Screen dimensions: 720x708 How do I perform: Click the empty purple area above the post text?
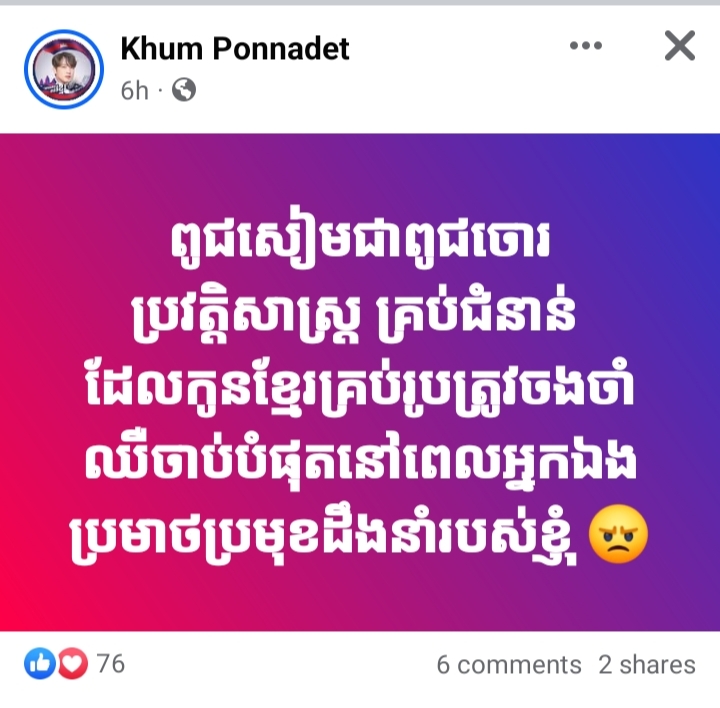tap(360, 174)
